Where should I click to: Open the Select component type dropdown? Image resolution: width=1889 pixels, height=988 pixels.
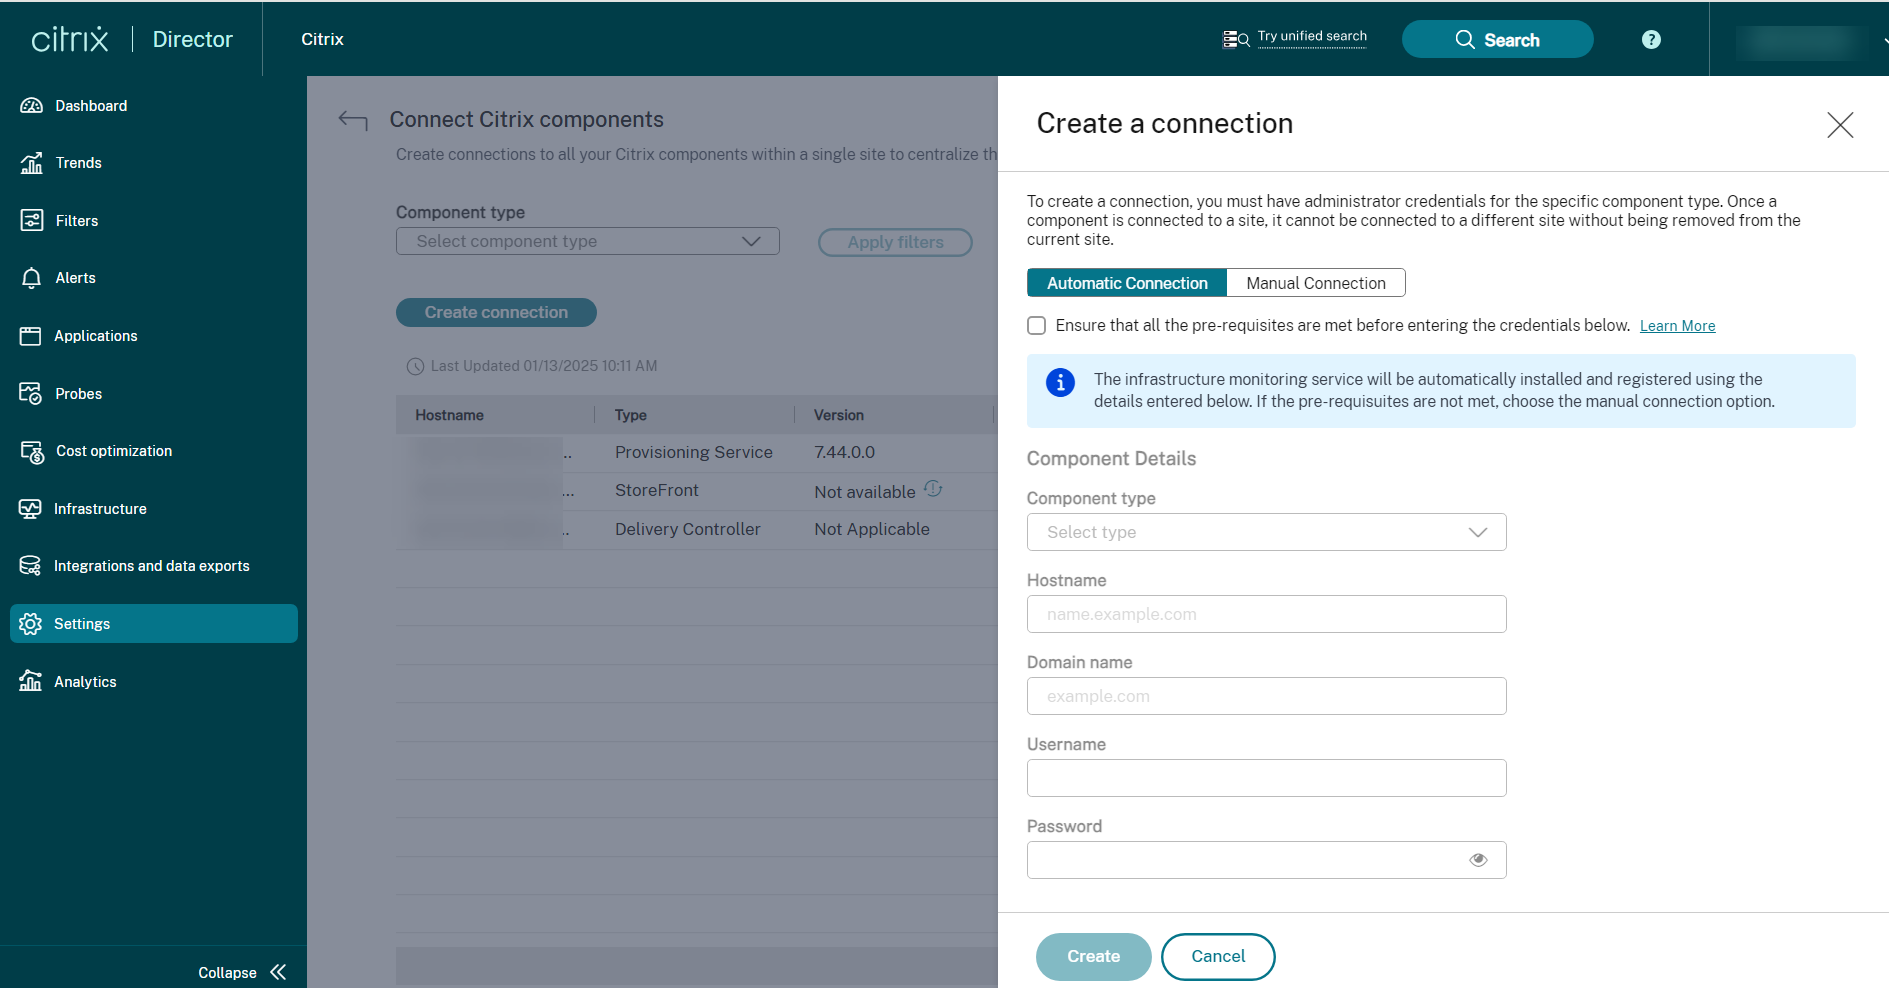click(x=587, y=241)
